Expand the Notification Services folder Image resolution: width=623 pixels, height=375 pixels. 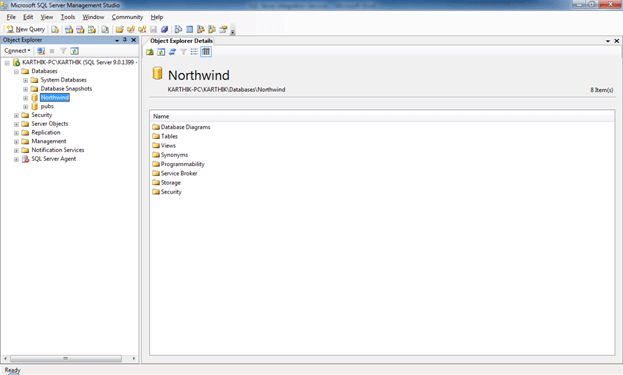(16, 151)
